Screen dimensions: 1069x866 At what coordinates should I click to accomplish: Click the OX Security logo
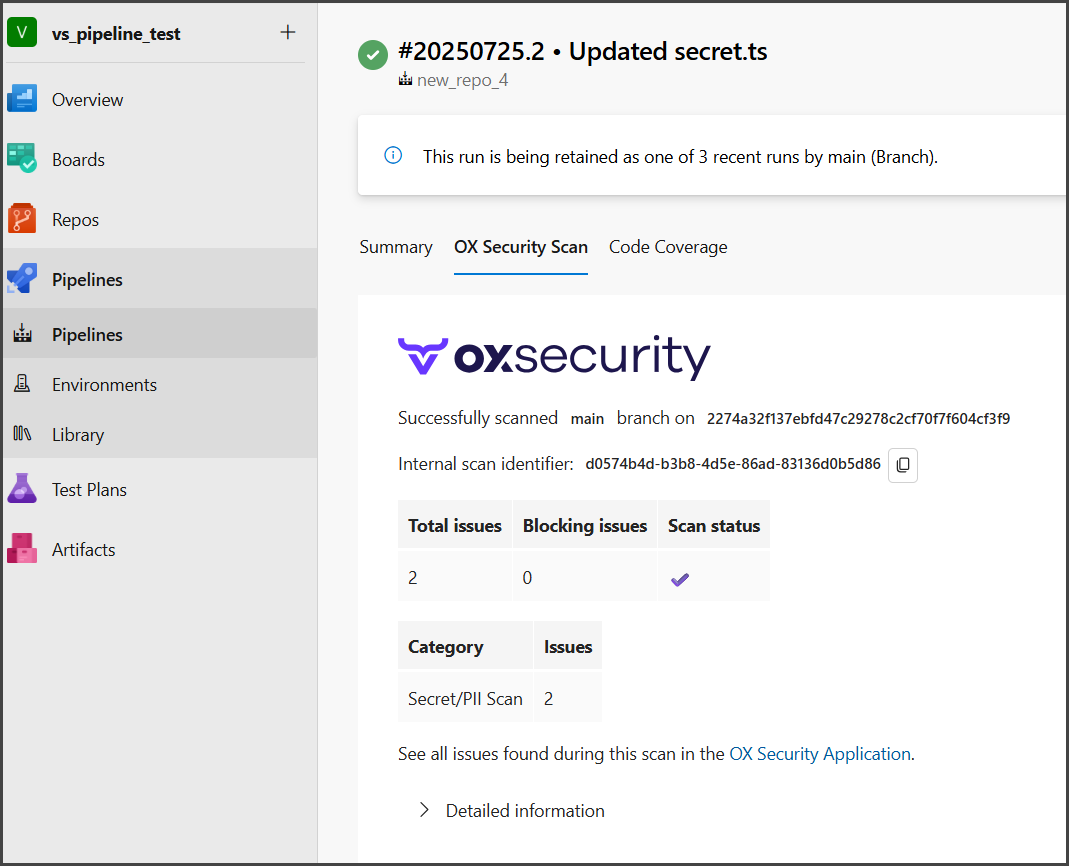pyautogui.click(x=554, y=357)
